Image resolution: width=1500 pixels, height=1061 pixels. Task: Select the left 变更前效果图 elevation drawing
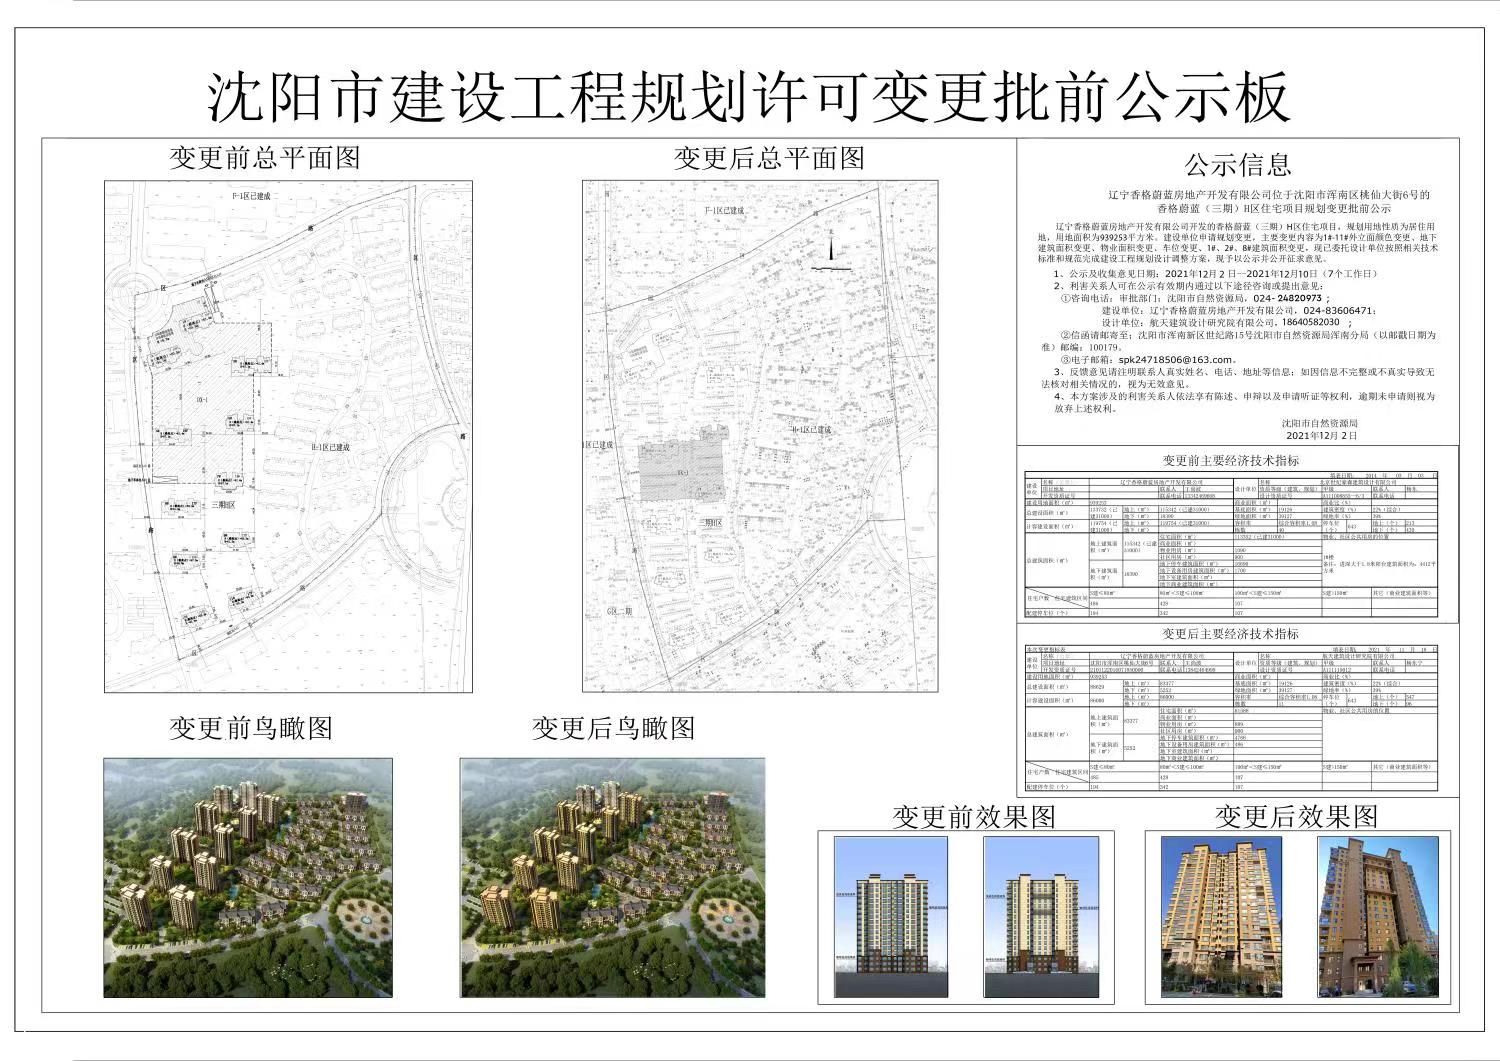click(x=891, y=918)
